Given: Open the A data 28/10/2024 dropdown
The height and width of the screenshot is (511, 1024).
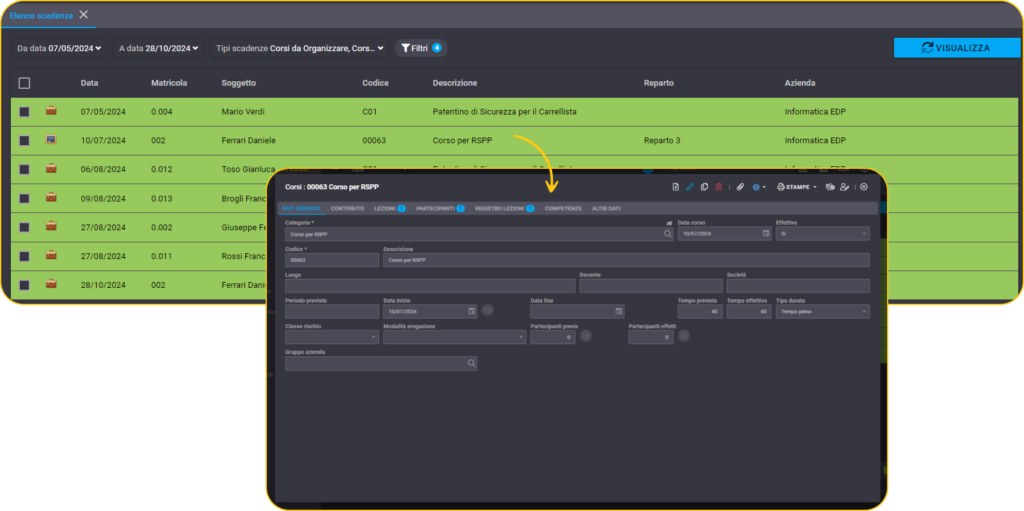Looking at the screenshot, I should pos(159,48).
